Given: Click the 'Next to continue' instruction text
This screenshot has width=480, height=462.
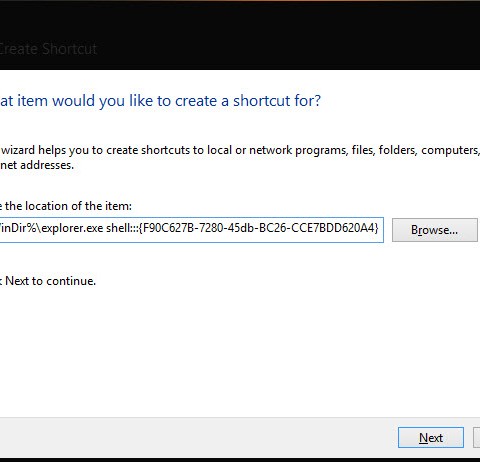Looking at the screenshot, I should pos(48,281).
